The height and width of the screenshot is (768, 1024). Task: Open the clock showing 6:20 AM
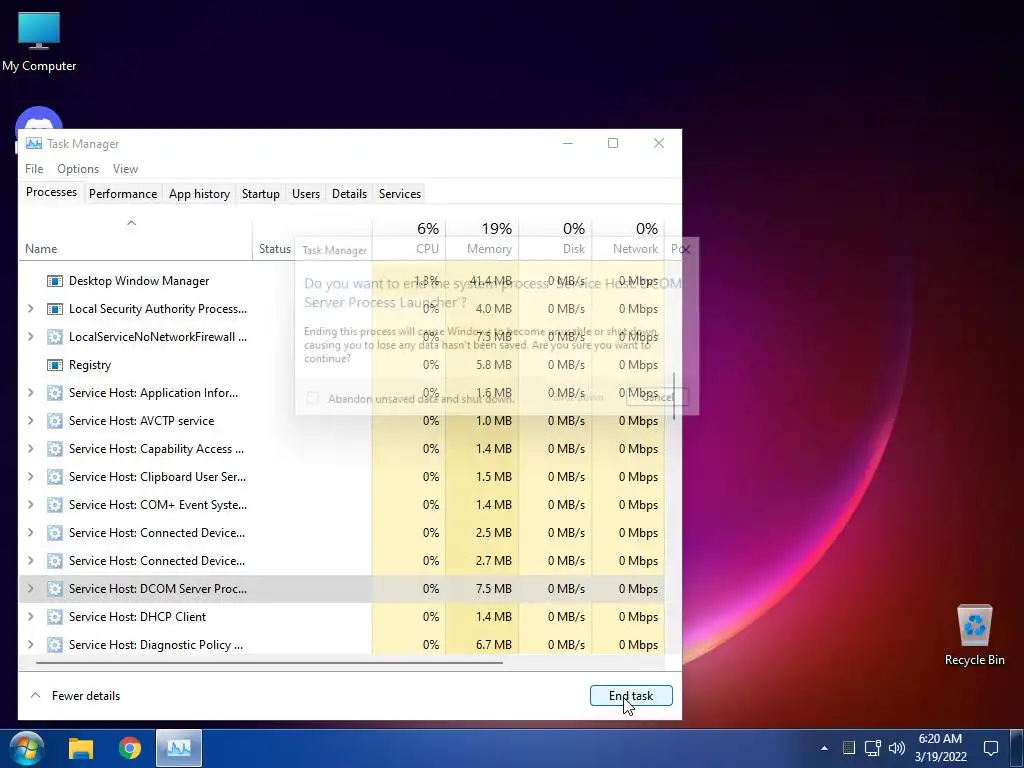[940, 748]
